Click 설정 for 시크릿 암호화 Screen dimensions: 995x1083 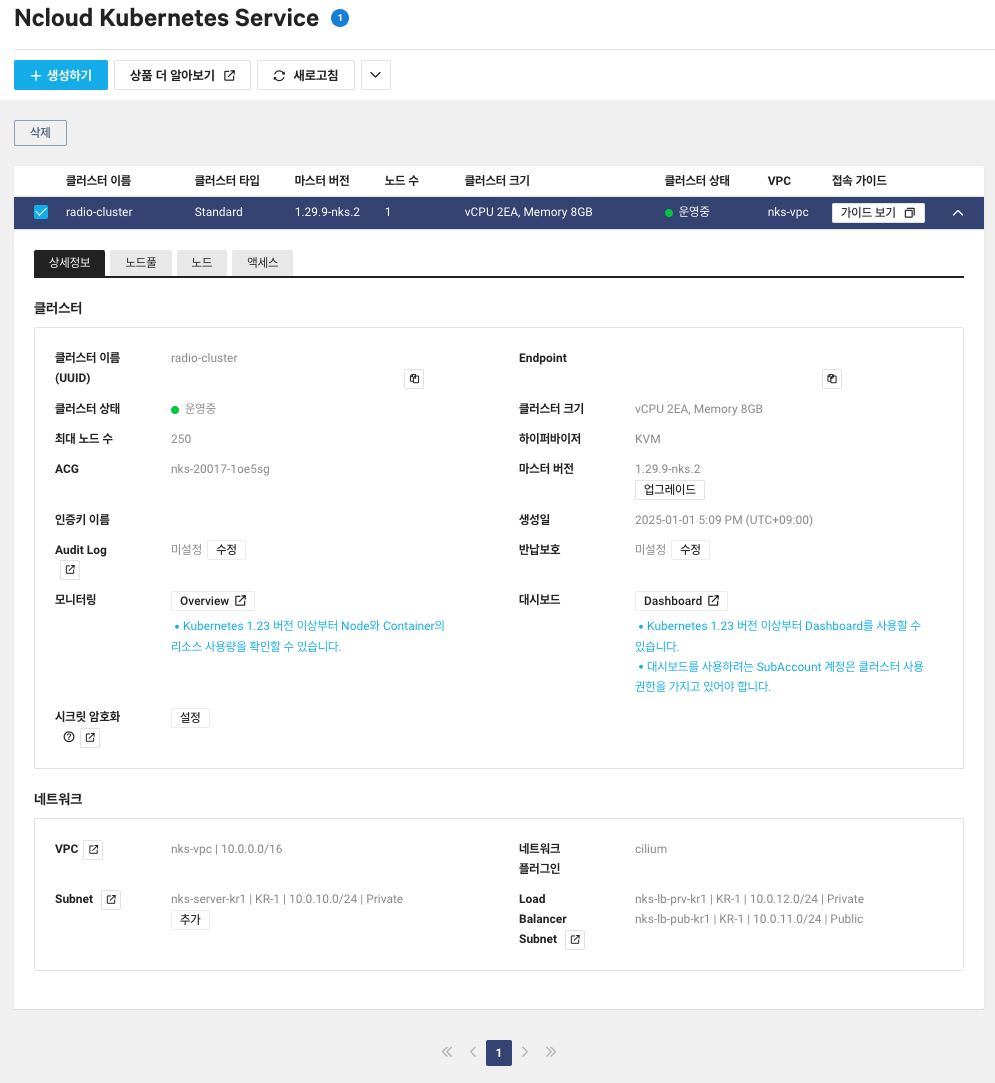[190, 718]
